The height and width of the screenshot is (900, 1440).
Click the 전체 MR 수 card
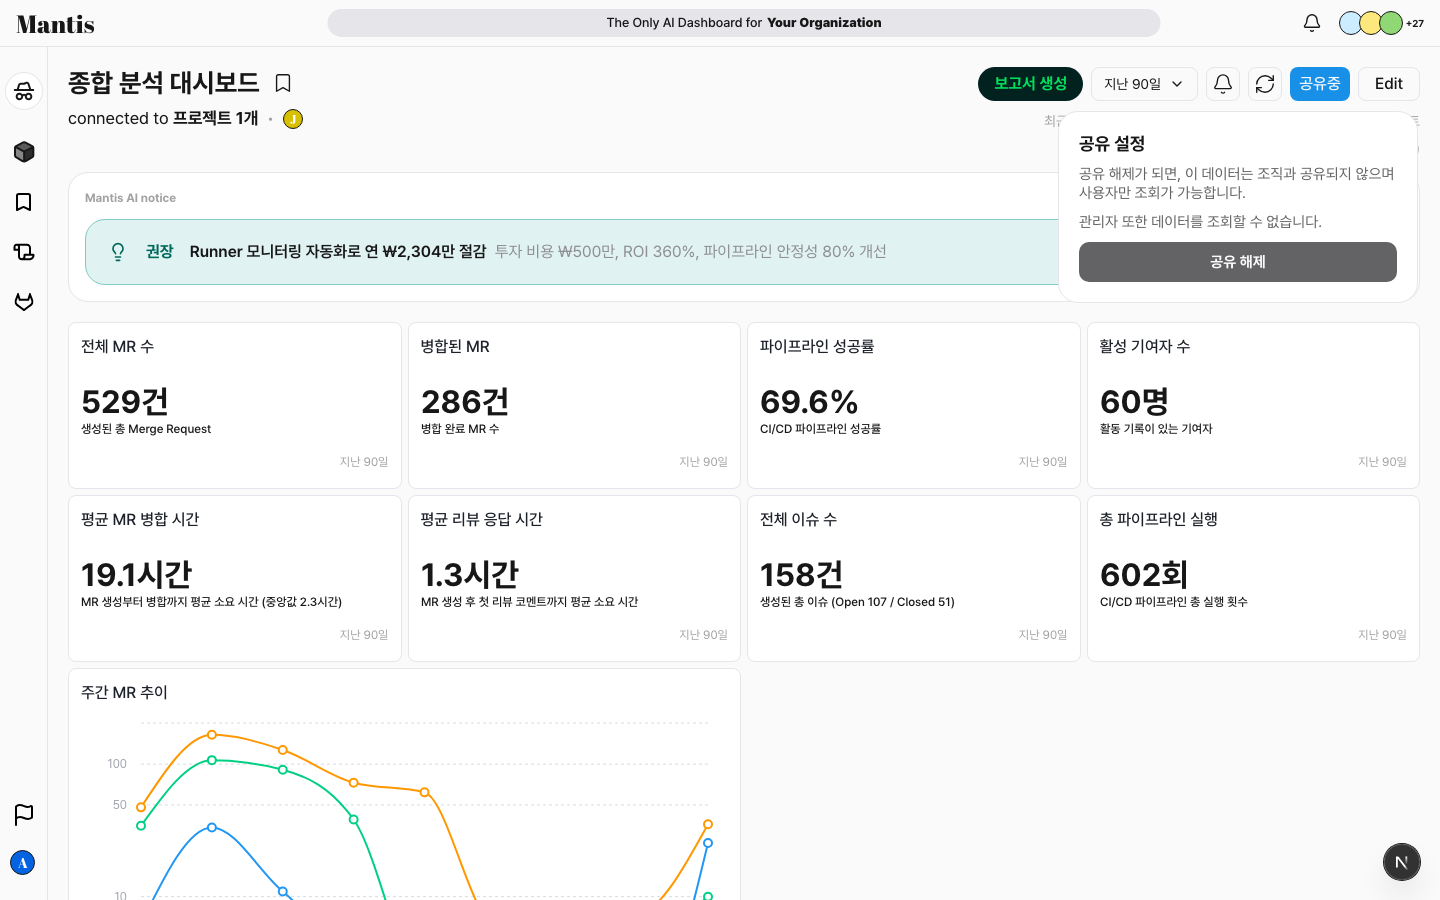pyautogui.click(x=235, y=405)
